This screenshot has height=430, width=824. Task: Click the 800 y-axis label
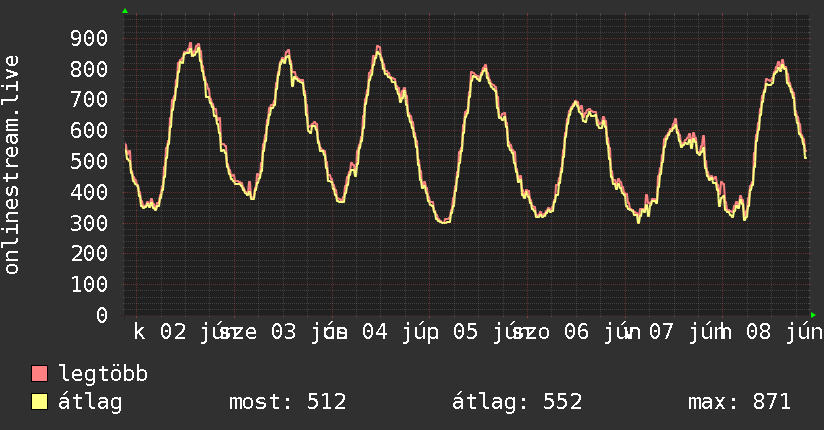coord(89,69)
